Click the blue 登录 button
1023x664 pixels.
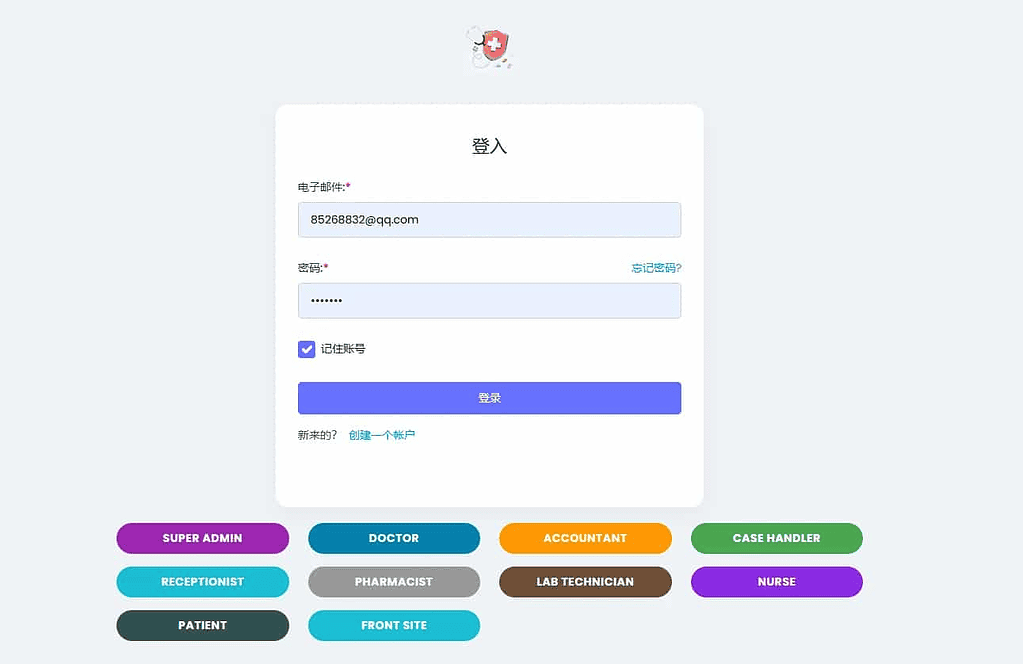click(x=489, y=398)
